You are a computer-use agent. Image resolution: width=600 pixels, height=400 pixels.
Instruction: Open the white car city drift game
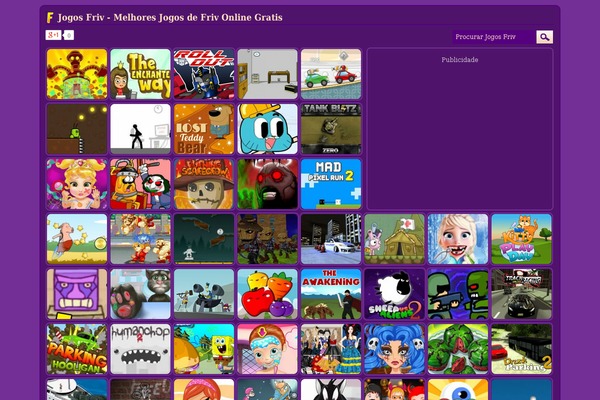pos(331,239)
